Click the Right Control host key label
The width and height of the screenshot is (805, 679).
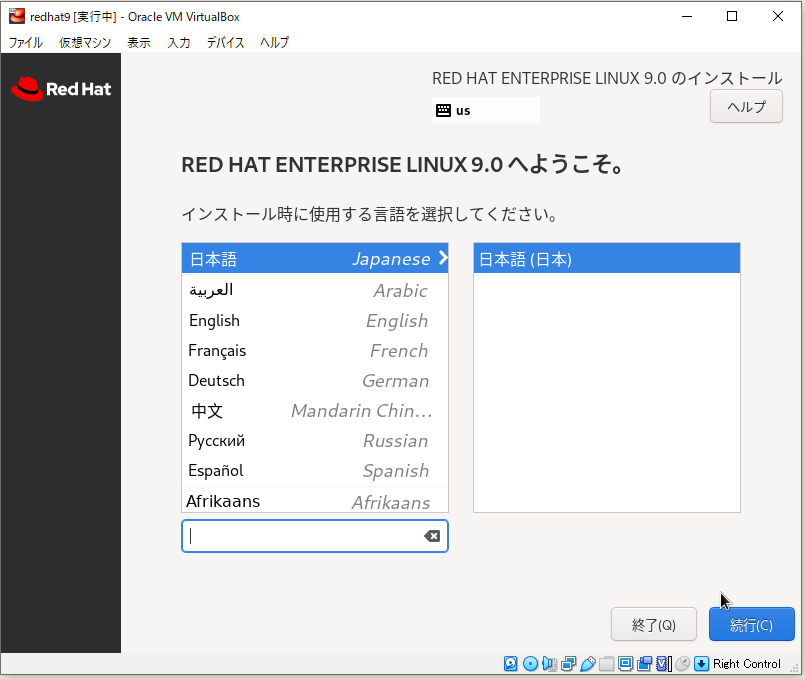point(746,664)
